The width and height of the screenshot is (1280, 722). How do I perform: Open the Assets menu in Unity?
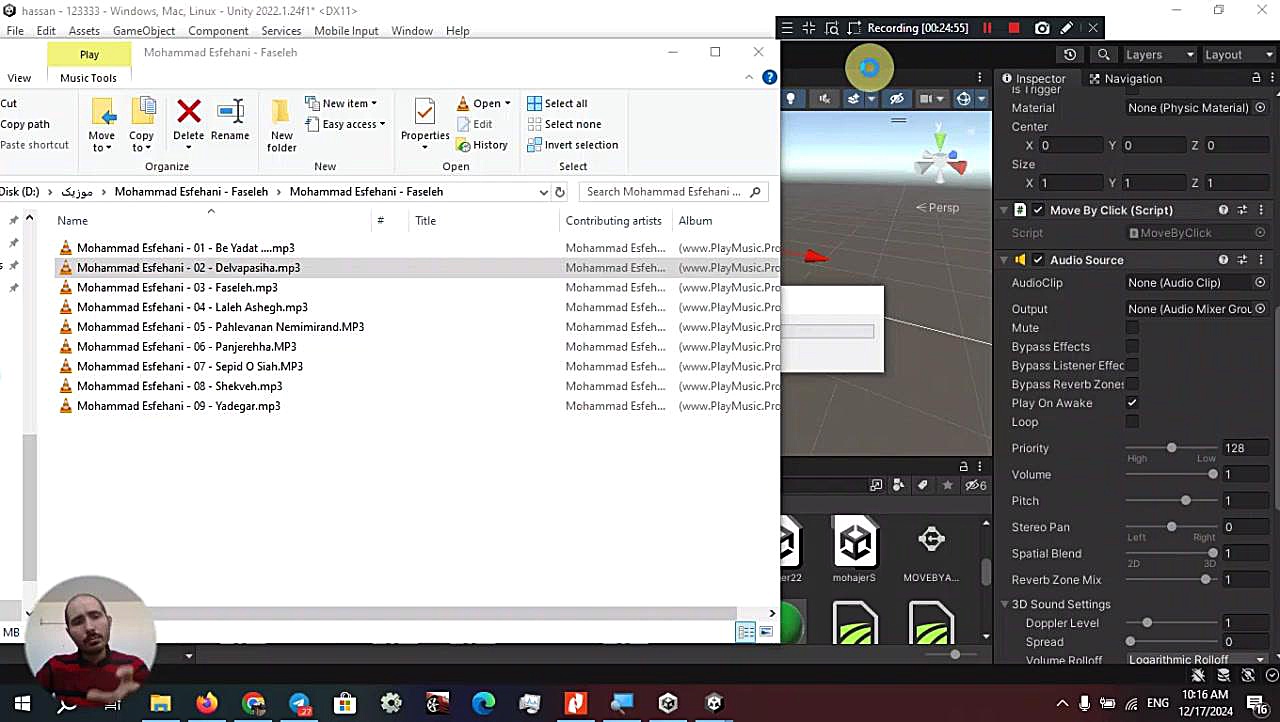(x=84, y=31)
